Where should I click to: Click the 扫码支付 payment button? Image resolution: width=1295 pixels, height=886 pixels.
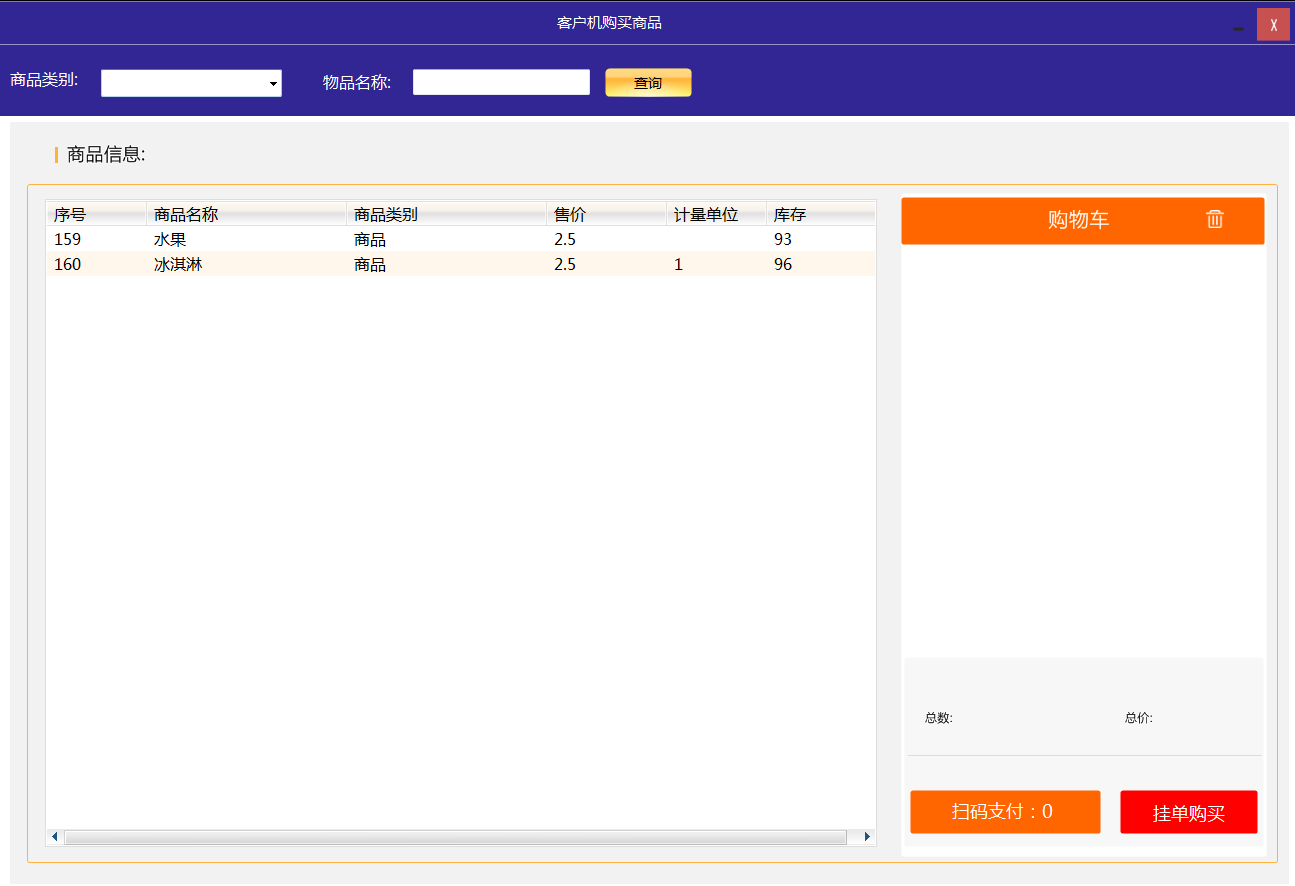pyautogui.click(x=1004, y=811)
